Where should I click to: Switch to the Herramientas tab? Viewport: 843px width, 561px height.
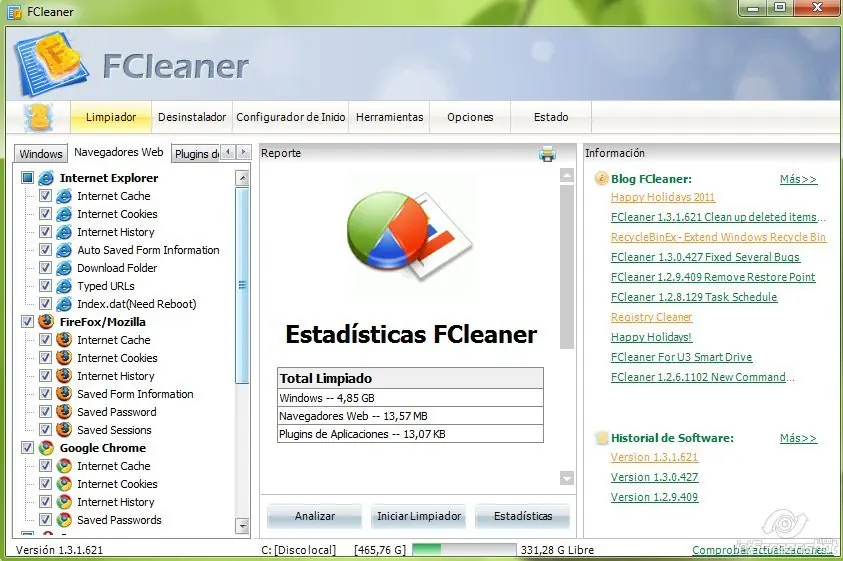pyautogui.click(x=389, y=117)
